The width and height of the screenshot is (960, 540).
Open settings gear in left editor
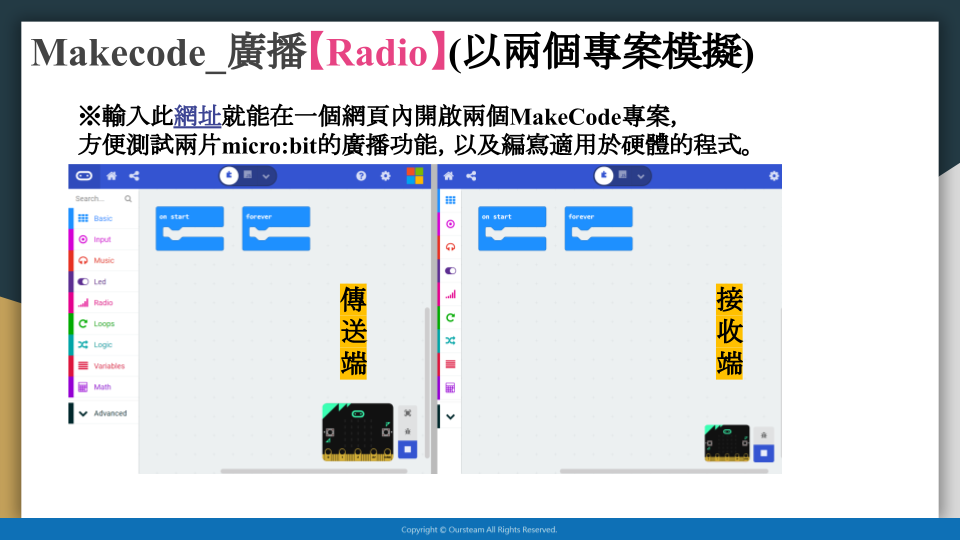385,176
